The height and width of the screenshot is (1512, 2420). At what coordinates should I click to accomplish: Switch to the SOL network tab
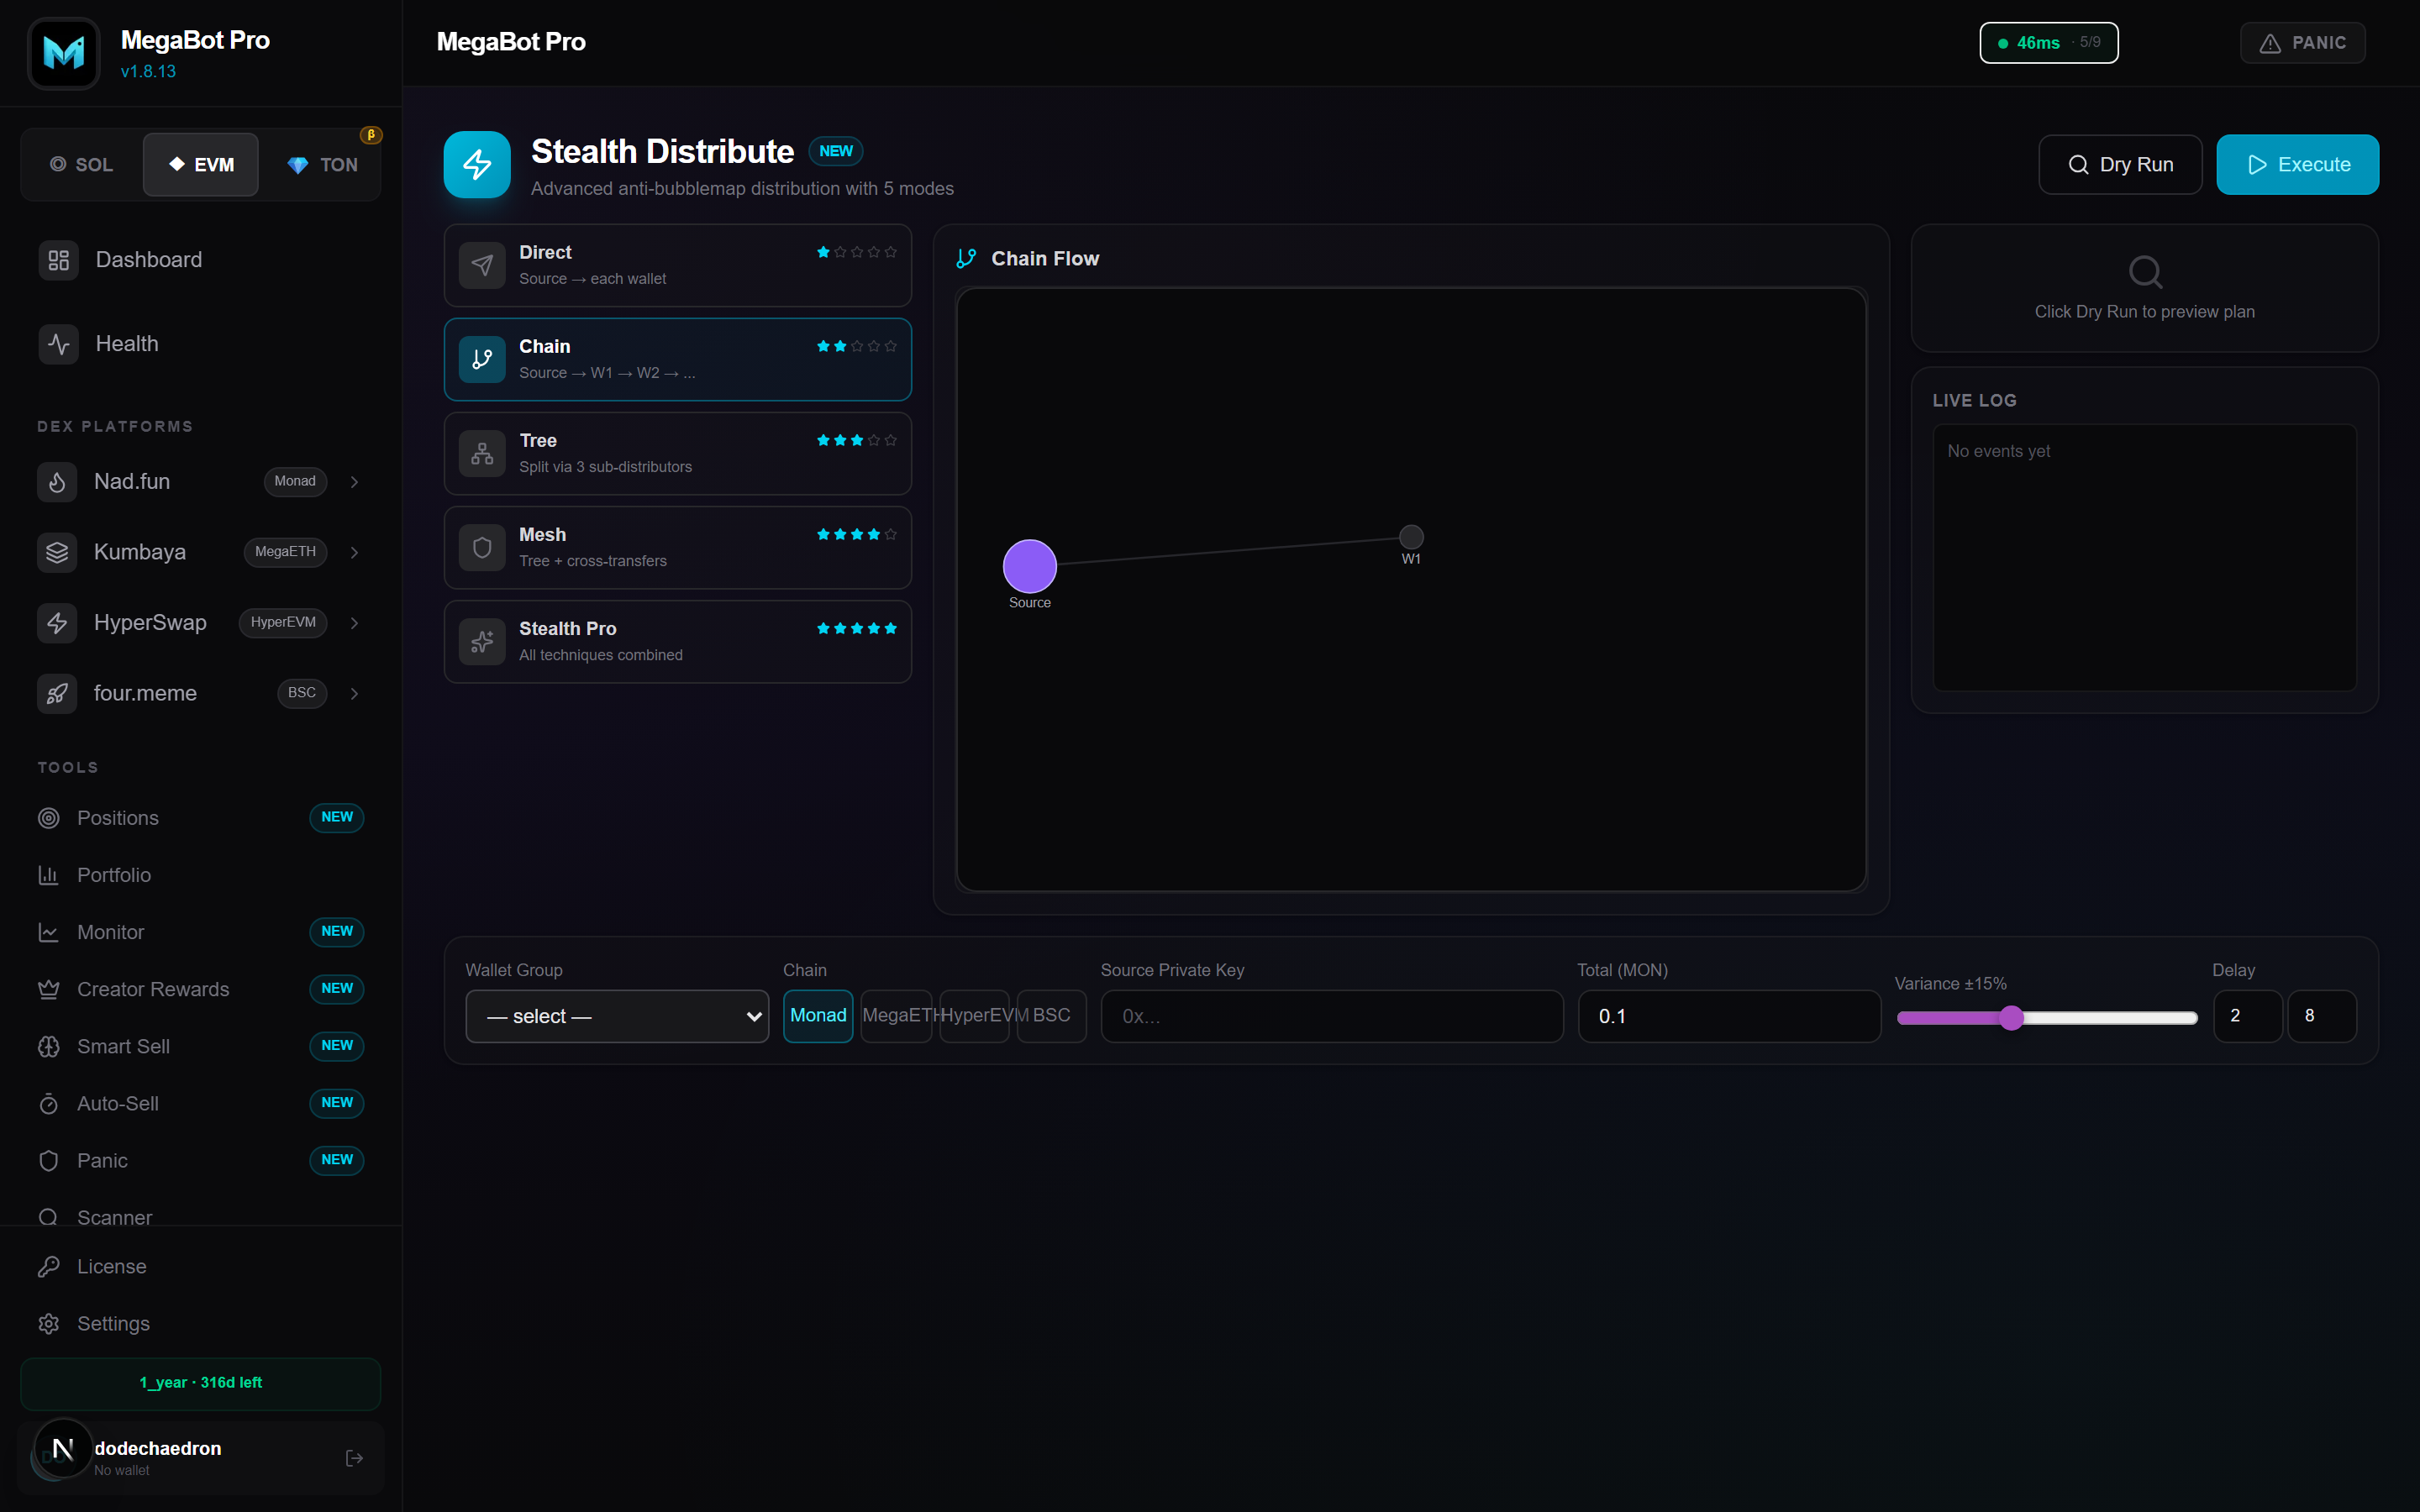[x=82, y=165]
